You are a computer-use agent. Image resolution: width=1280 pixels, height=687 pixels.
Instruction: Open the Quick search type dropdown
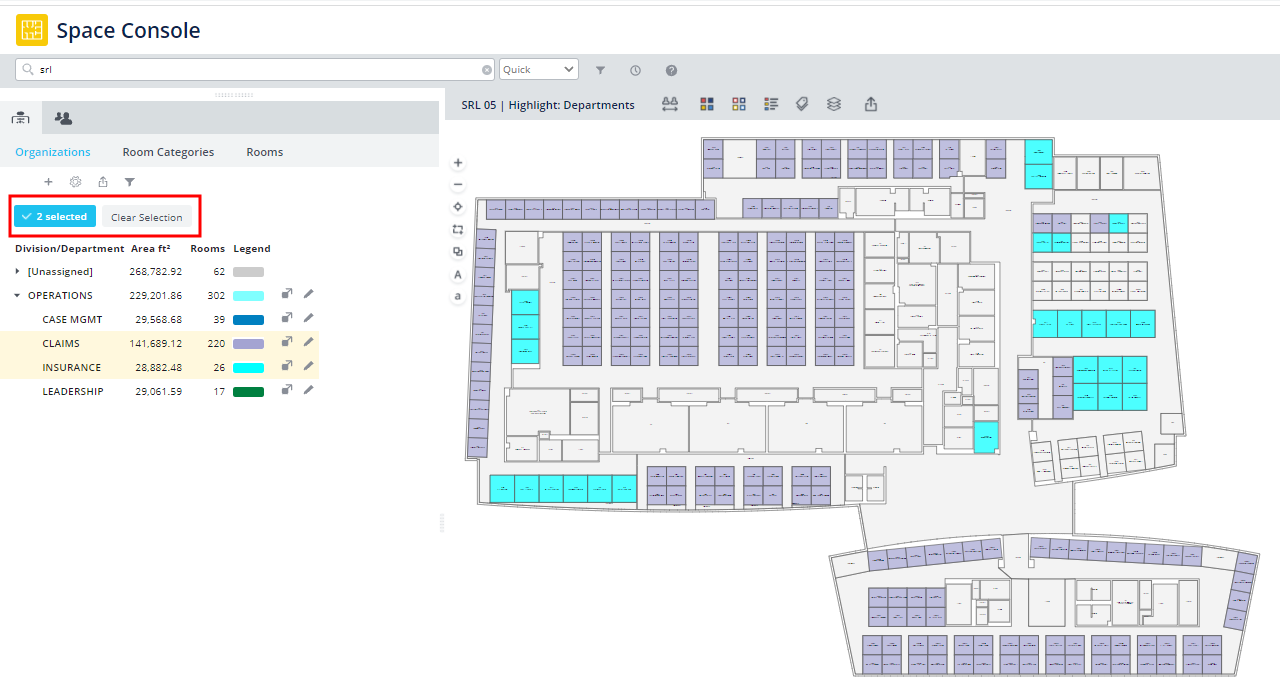point(539,70)
